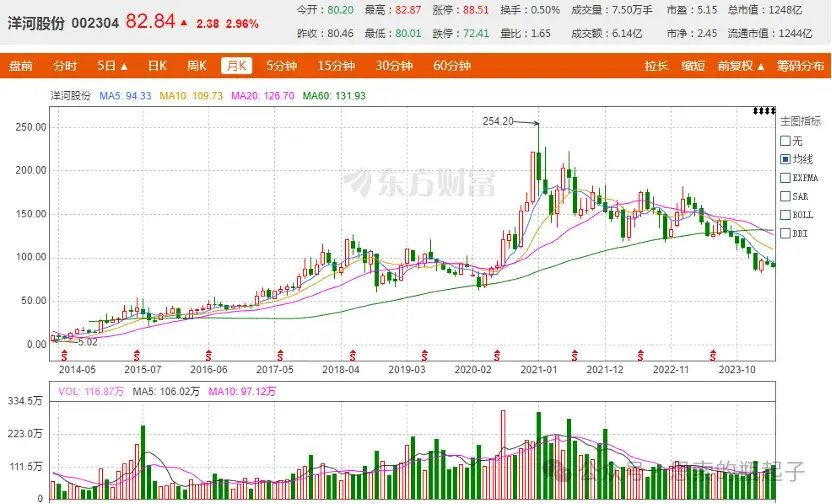Click the red S marker above 2019-03
The height and width of the screenshot is (504, 832).
point(424,354)
